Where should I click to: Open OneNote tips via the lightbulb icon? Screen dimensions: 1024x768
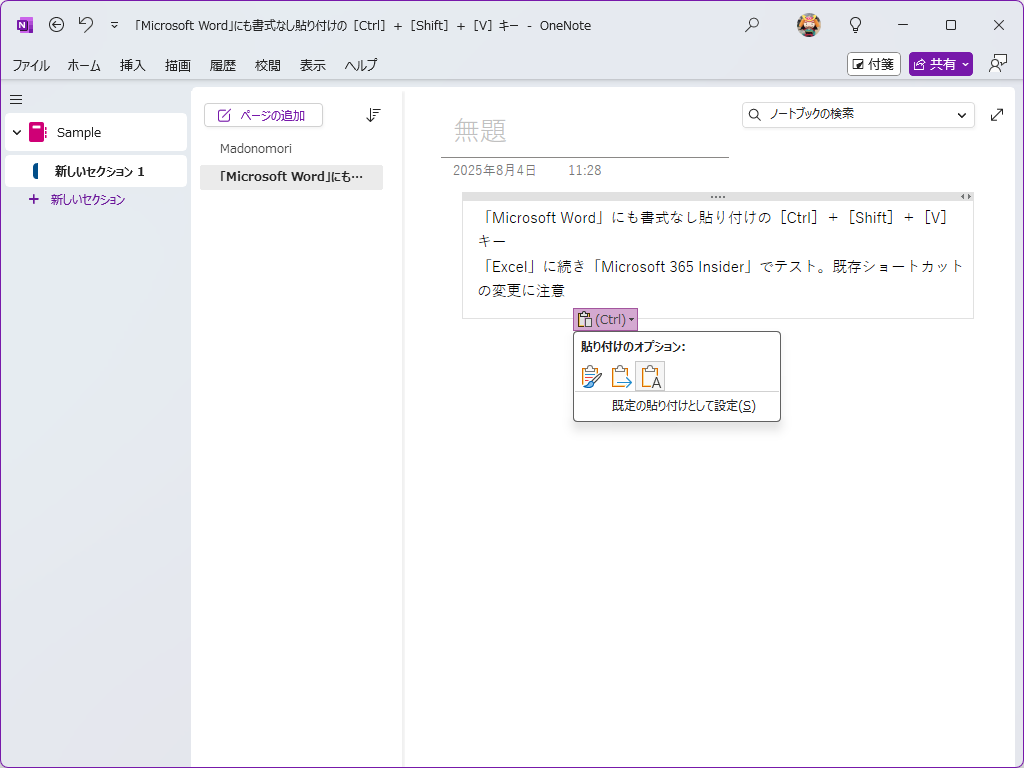(x=855, y=25)
